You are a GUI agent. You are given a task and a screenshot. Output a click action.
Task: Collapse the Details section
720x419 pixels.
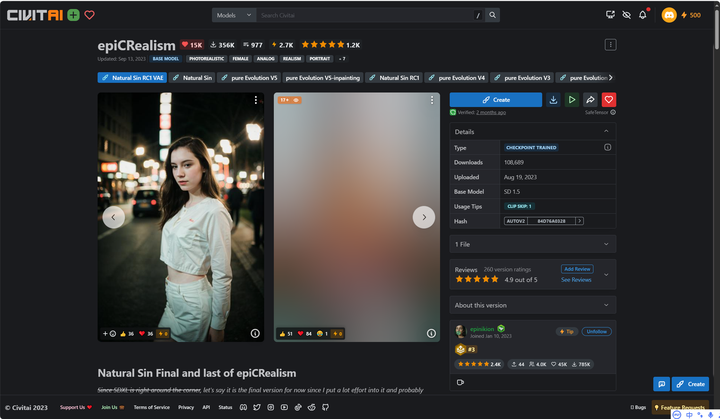click(533, 131)
